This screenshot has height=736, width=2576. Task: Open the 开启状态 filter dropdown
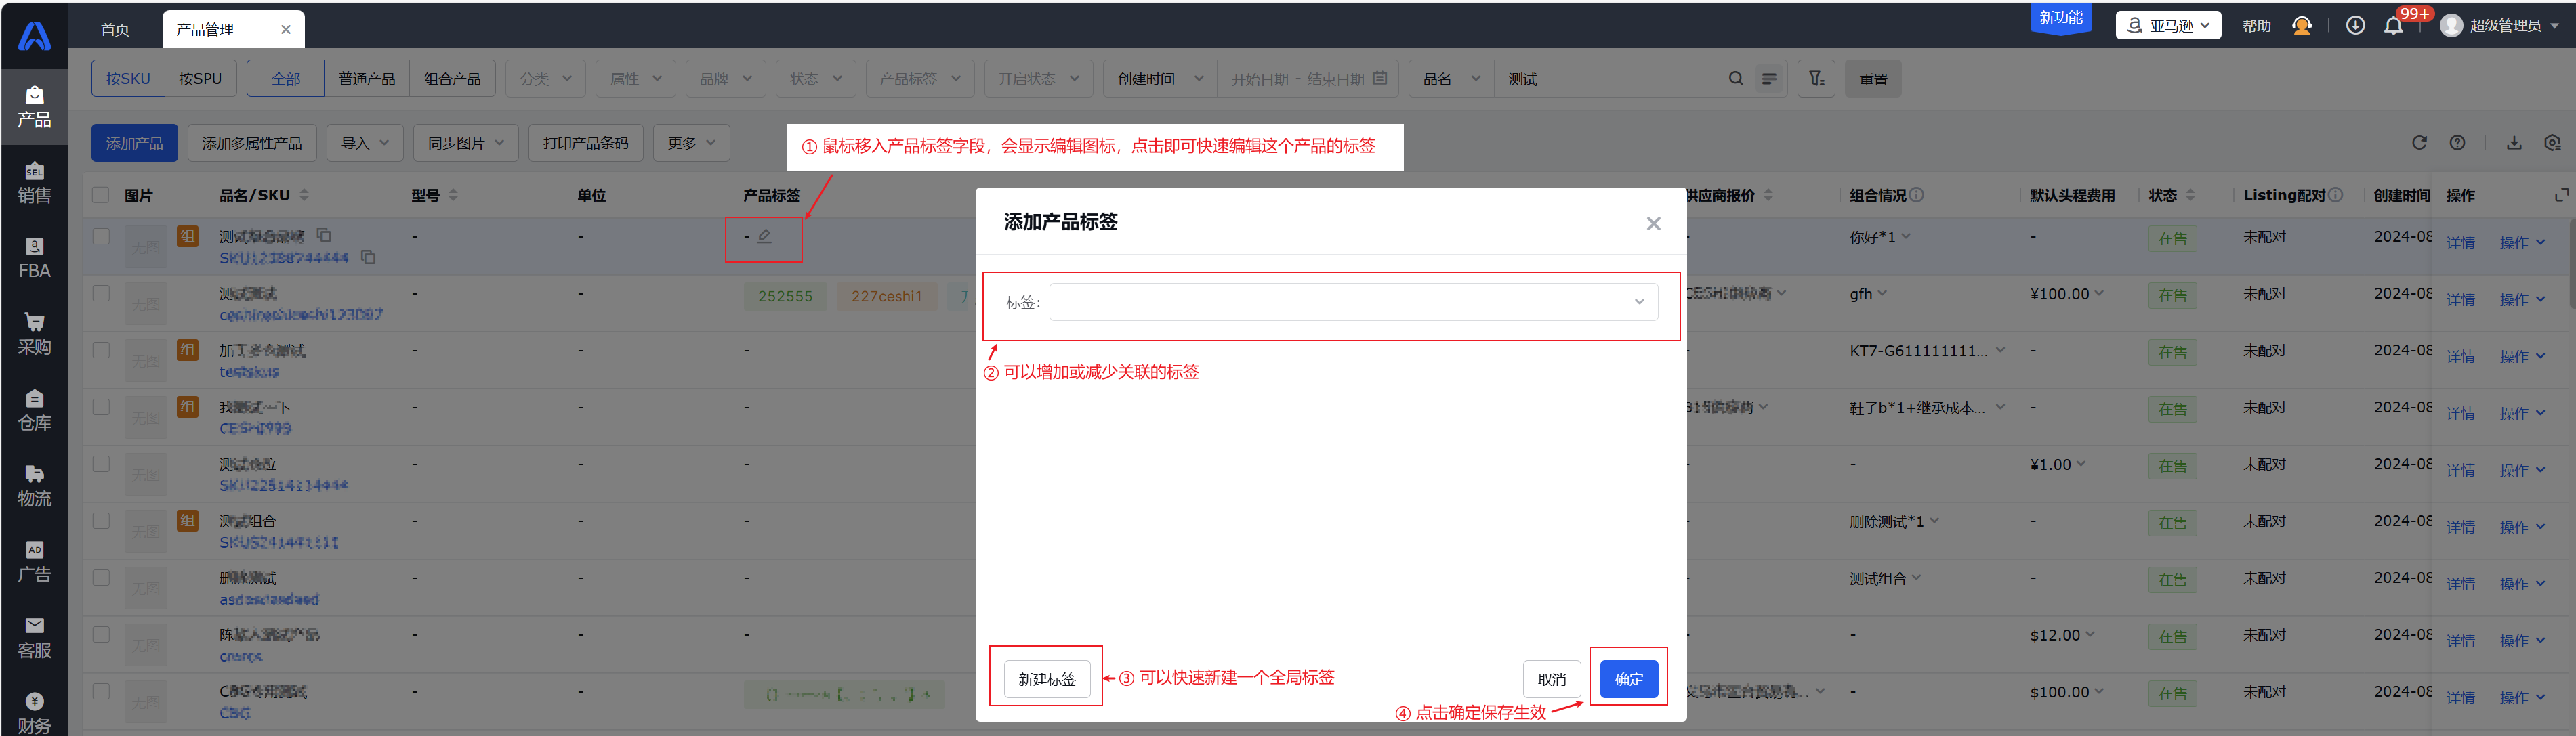click(x=1039, y=79)
